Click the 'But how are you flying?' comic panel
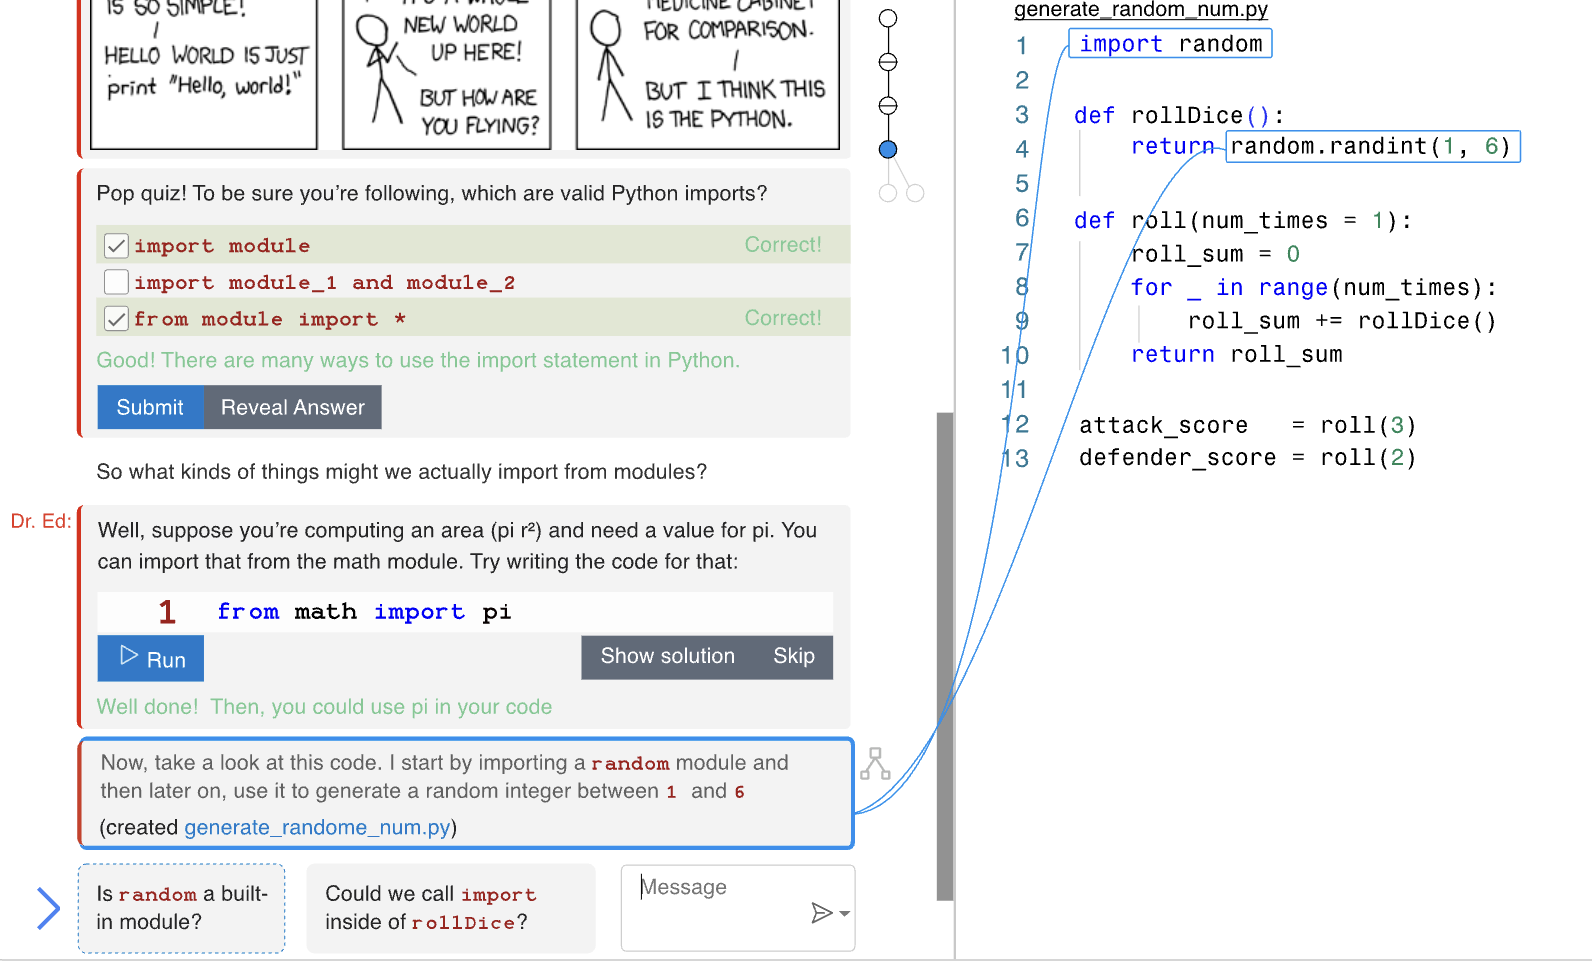The image size is (1592, 962). [447, 75]
